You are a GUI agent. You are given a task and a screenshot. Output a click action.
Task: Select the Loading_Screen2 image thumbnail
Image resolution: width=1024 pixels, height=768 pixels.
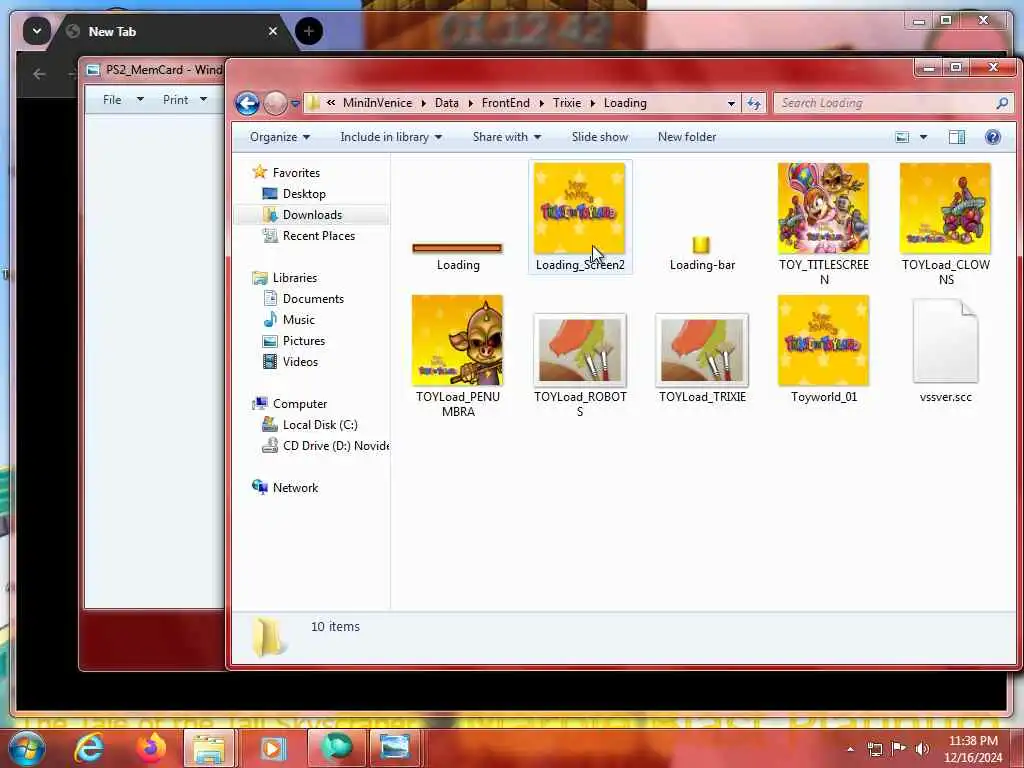pyautogui.click(x=579, y=208)
